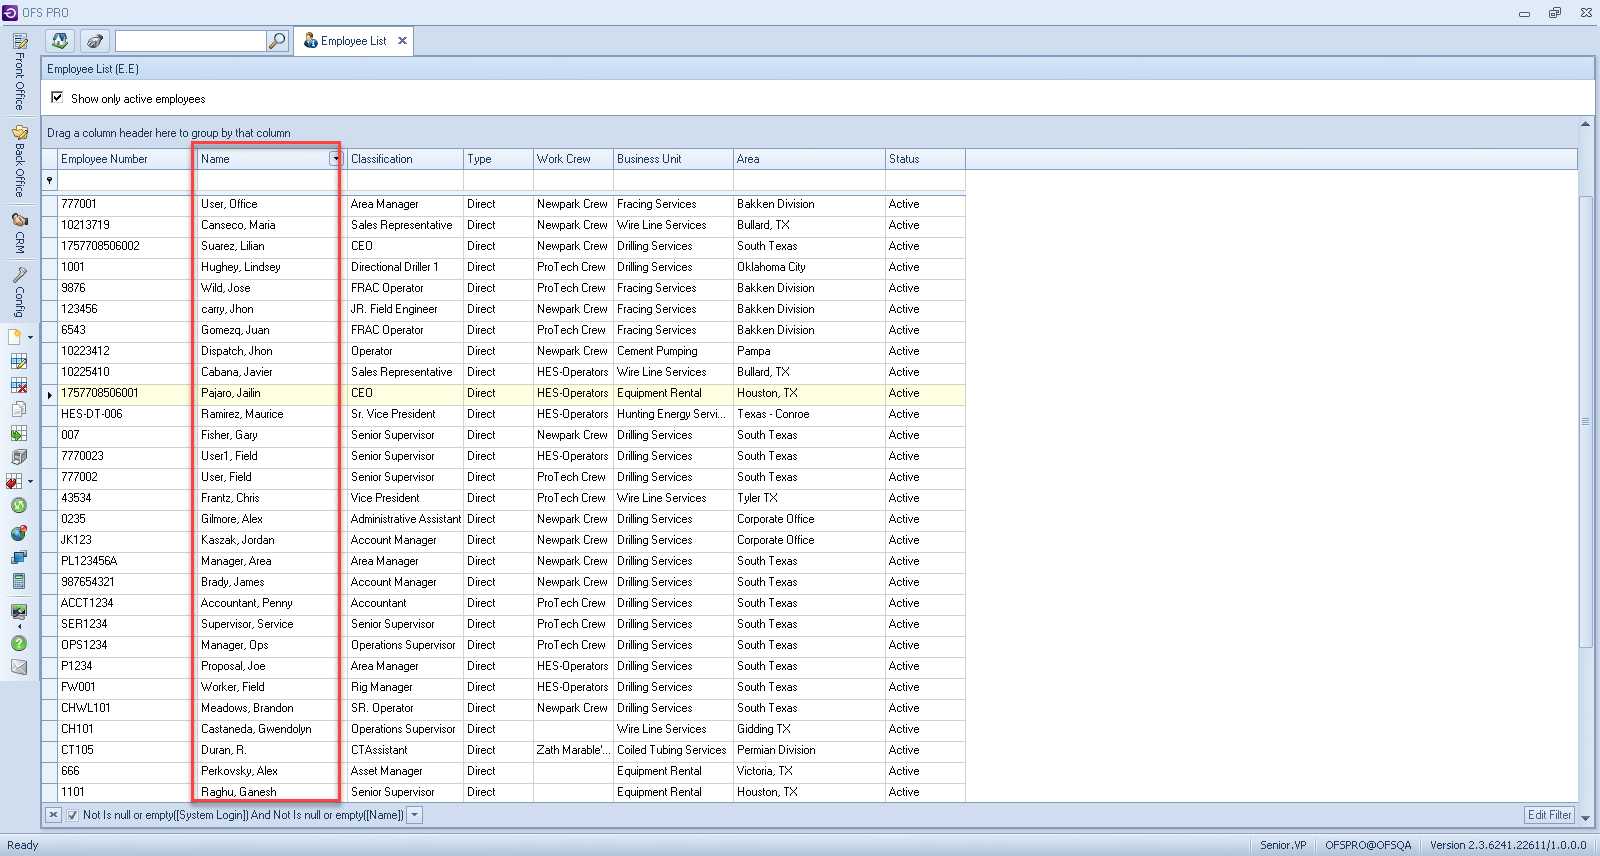This screenshot has width=1600, height=856.
Task: Sort by Type column header
Action: 498,159
